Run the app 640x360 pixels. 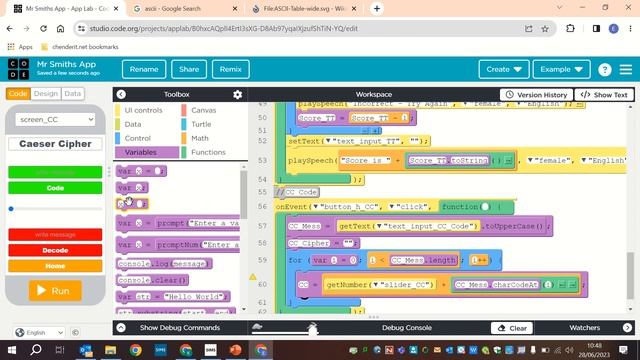(55, 291)
